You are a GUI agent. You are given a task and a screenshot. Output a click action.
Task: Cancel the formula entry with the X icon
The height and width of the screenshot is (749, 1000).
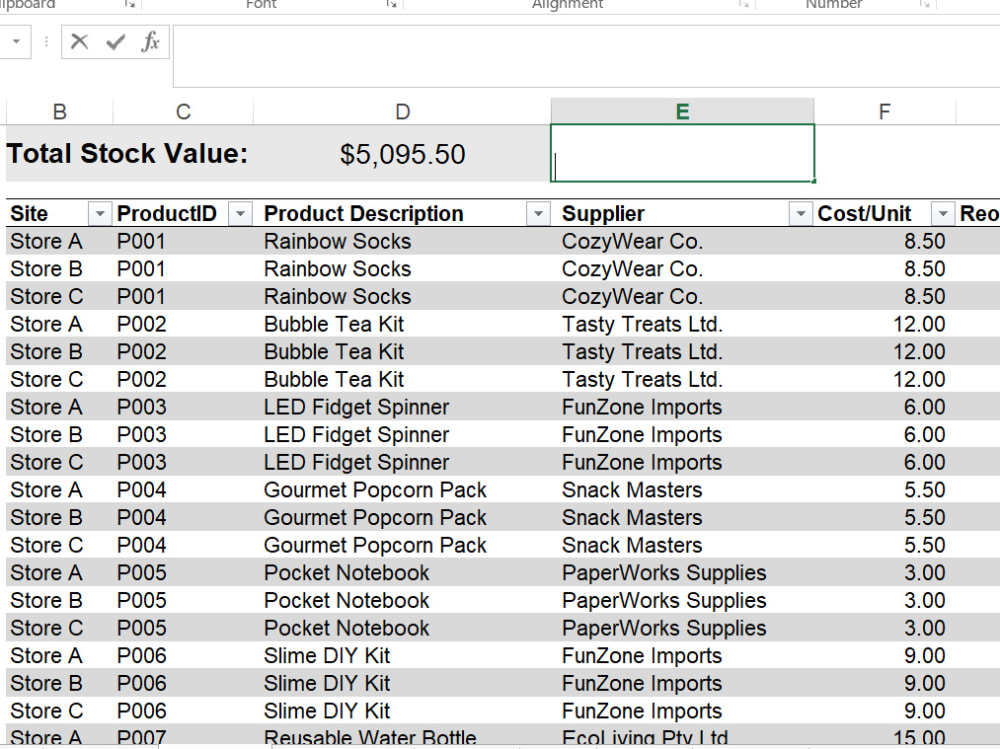tap(79, 42)
